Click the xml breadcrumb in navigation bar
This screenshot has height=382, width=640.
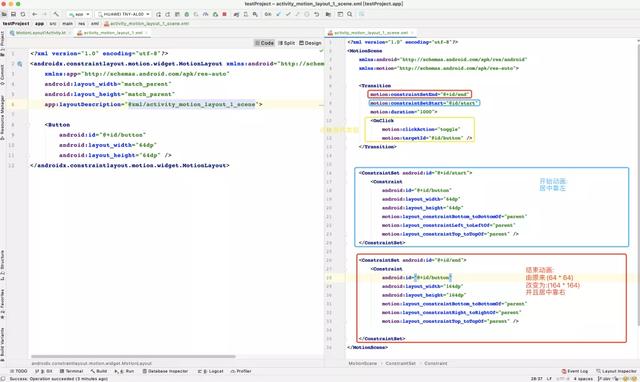(x=95, y=24)
